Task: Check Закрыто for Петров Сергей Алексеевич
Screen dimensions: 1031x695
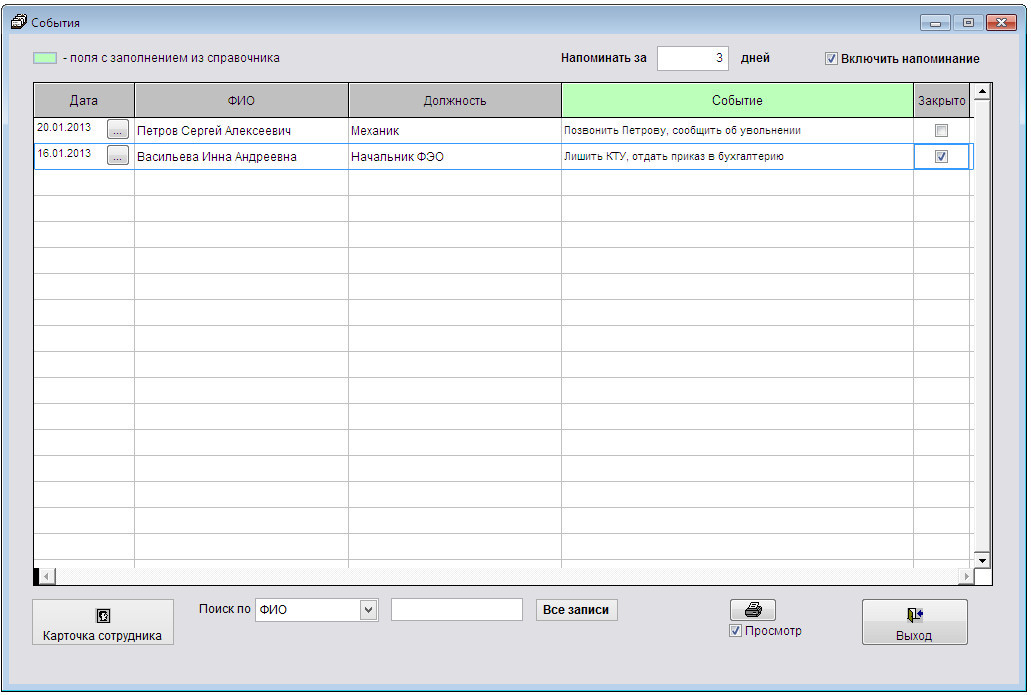Action: [941, 130]
